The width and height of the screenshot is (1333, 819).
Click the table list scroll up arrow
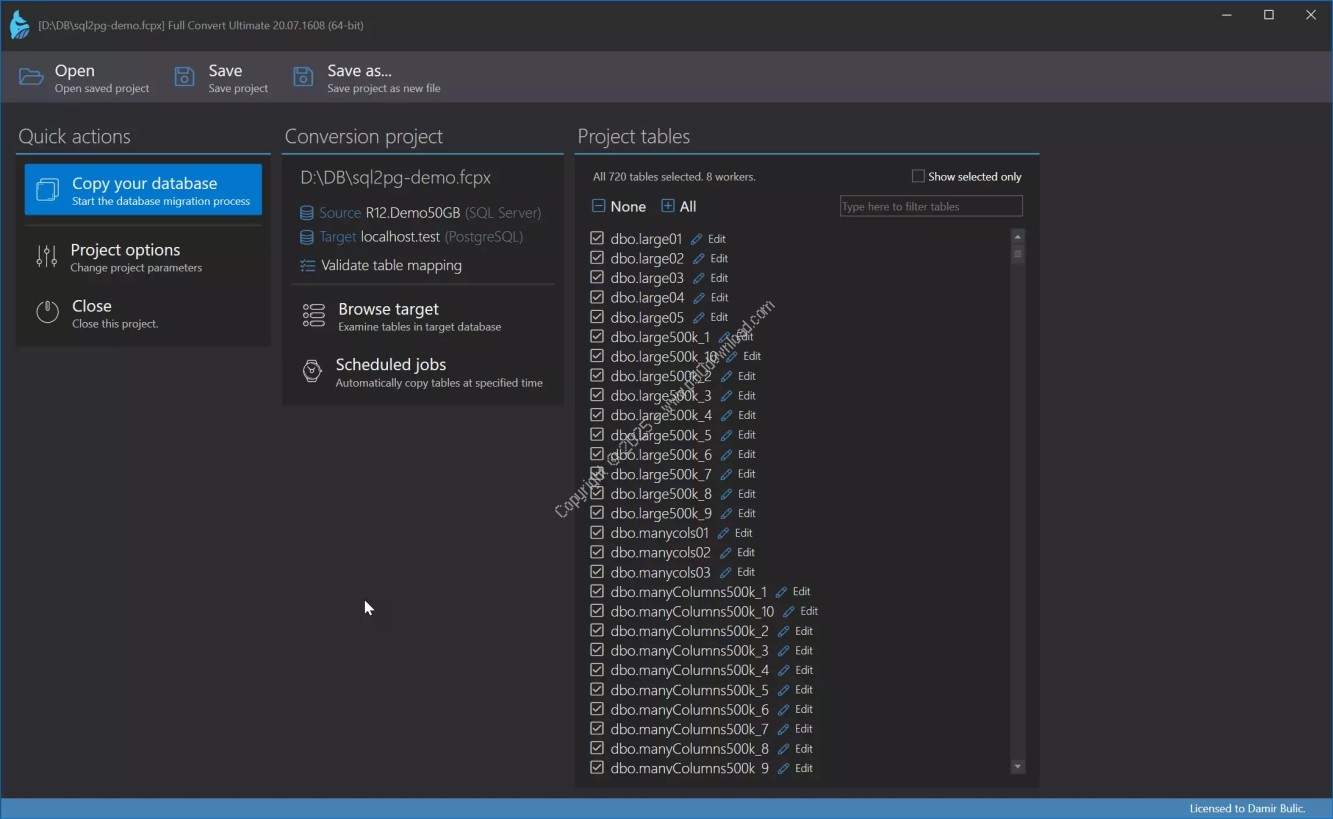click(1018, 237)
